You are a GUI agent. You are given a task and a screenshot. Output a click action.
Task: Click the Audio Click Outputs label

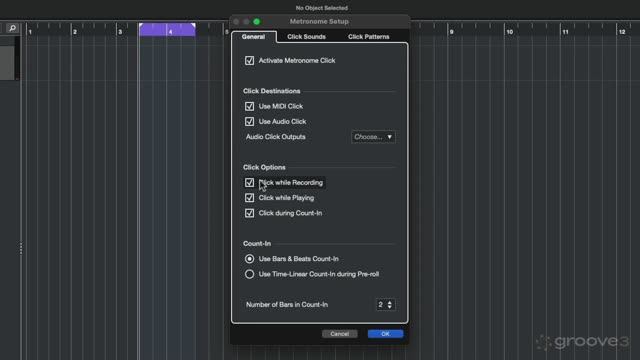point(276,137)
